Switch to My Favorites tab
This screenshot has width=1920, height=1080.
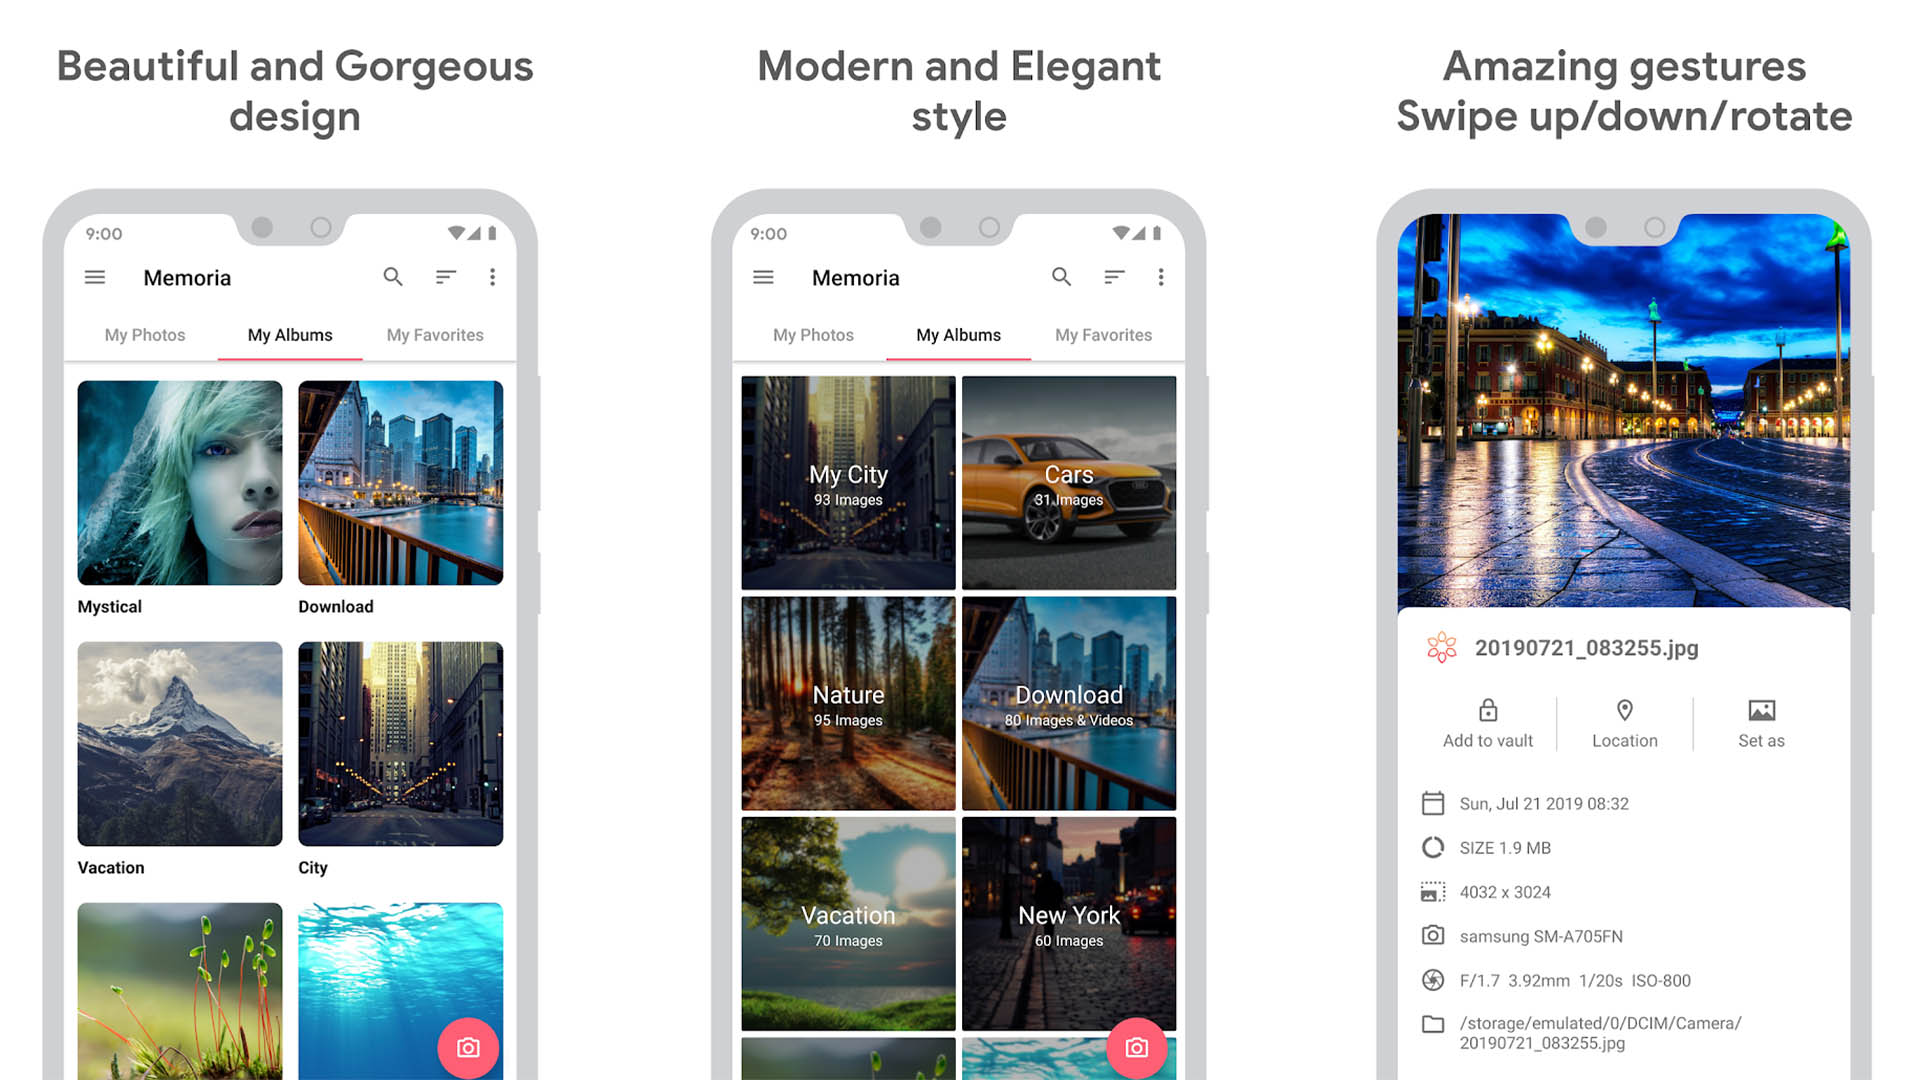[435, 335]
